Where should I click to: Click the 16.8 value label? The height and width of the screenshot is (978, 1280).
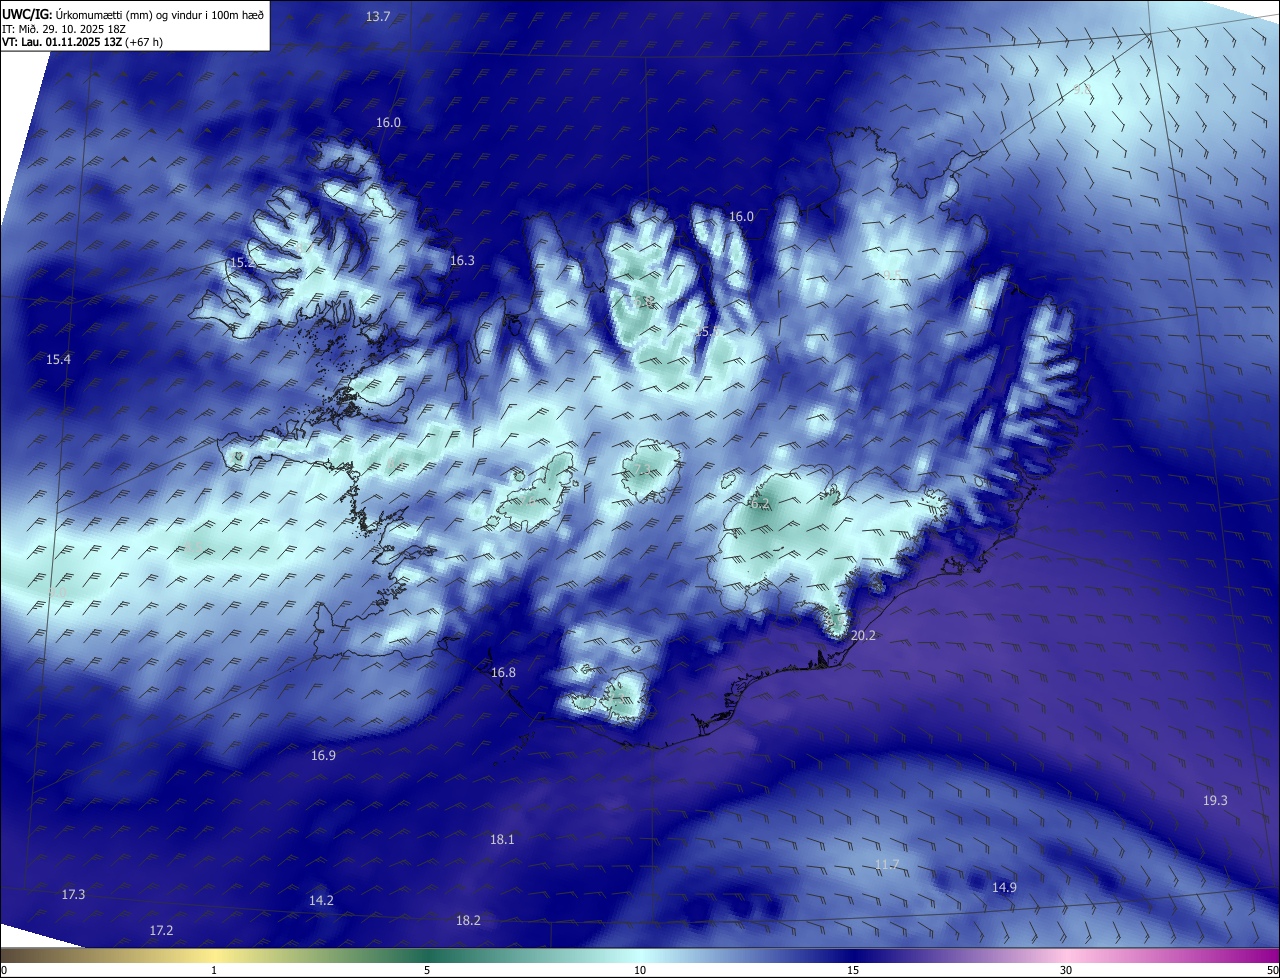(503, 672)
